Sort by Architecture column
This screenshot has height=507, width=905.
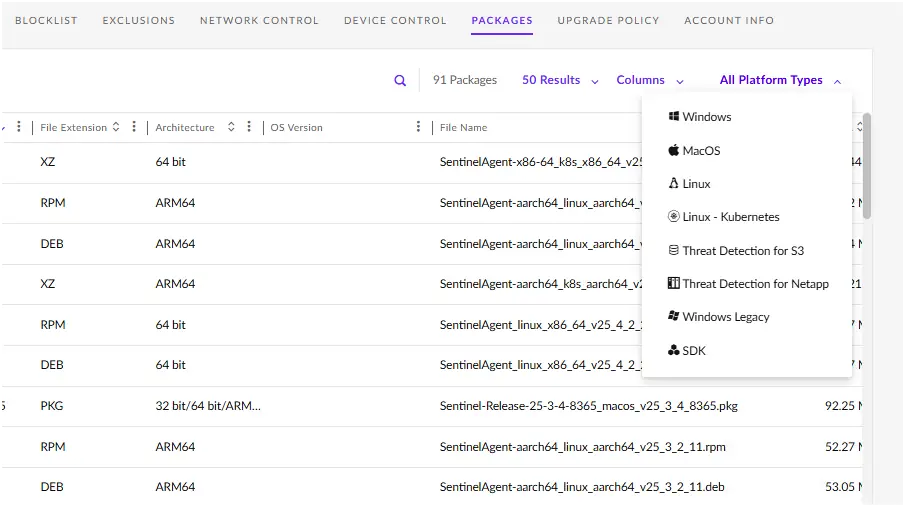231,127
